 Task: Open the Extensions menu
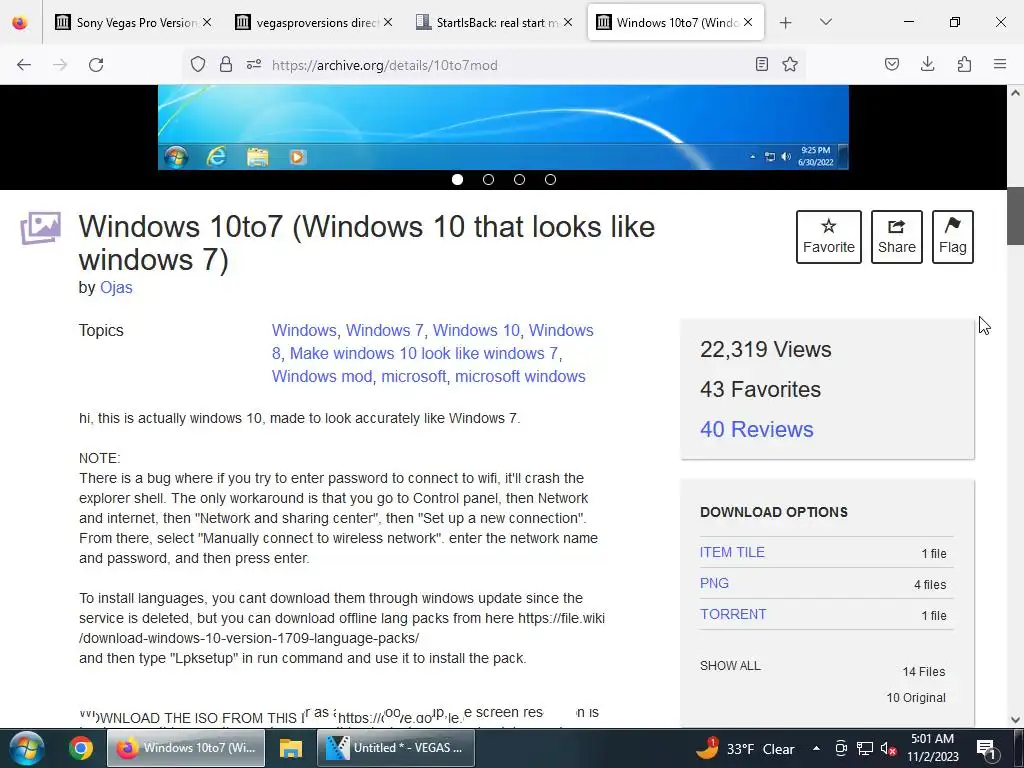point(964,65)
